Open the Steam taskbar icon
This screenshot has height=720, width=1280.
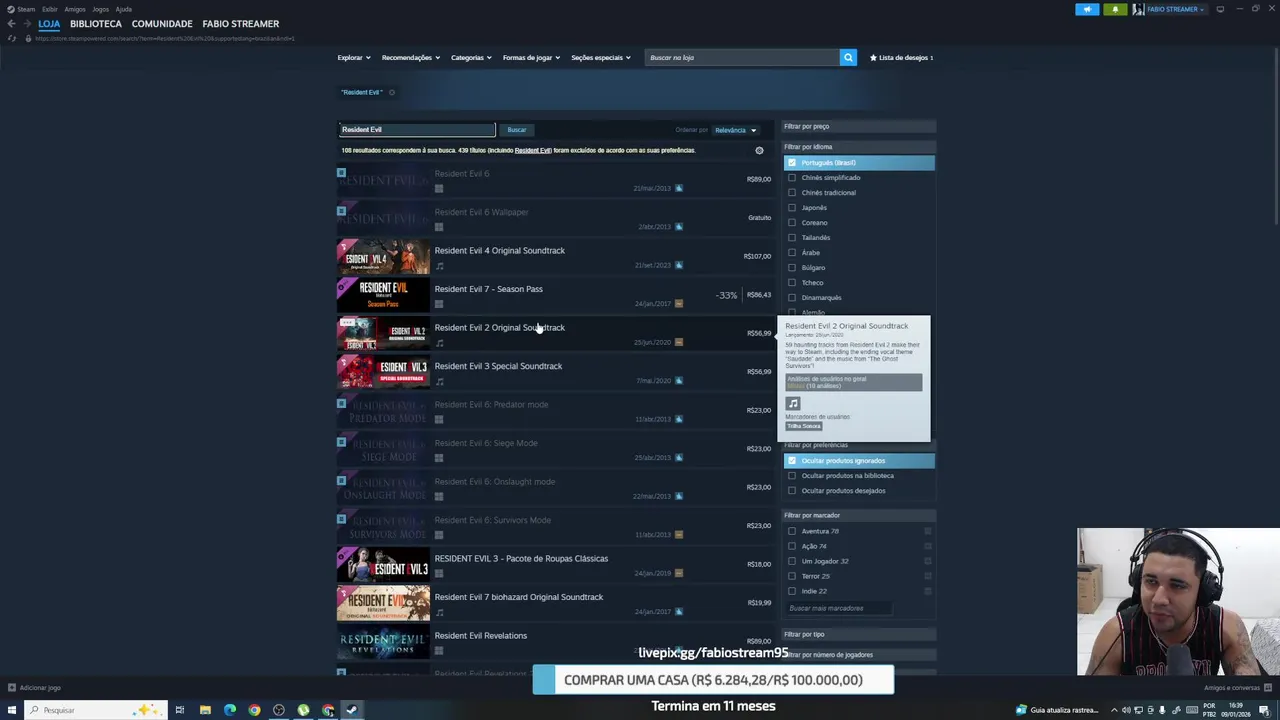(x=351, y=710)
